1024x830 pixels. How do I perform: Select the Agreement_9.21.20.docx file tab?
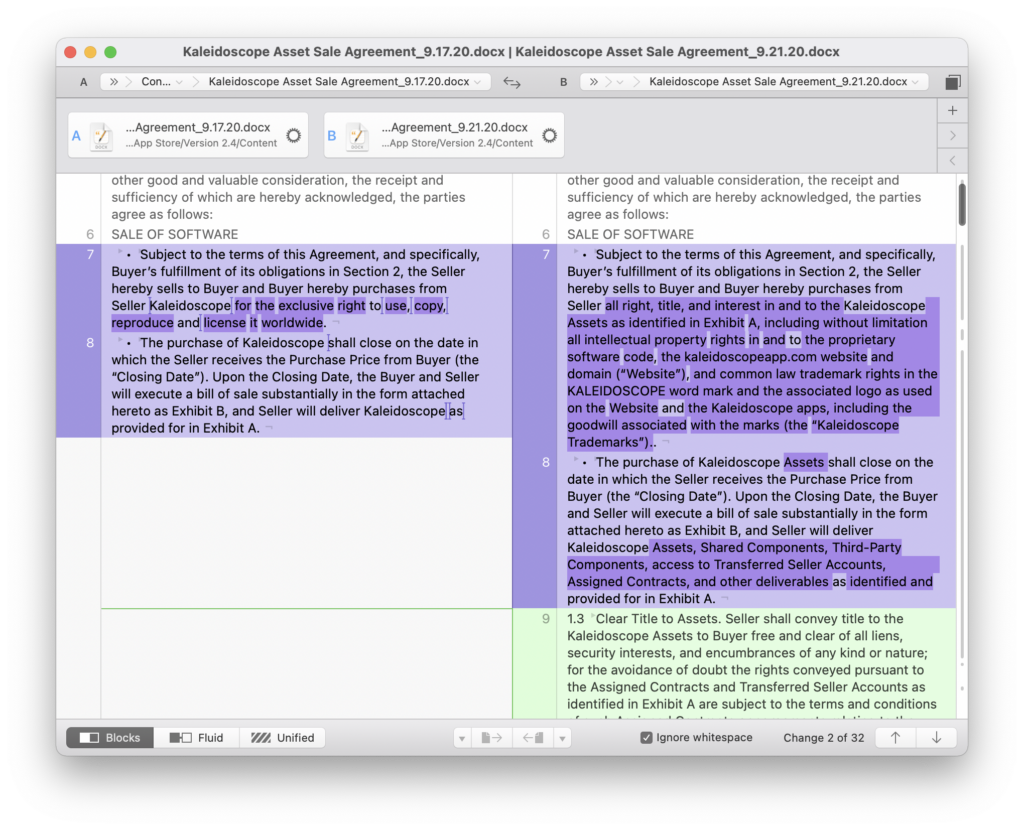(x=444, y=135)
